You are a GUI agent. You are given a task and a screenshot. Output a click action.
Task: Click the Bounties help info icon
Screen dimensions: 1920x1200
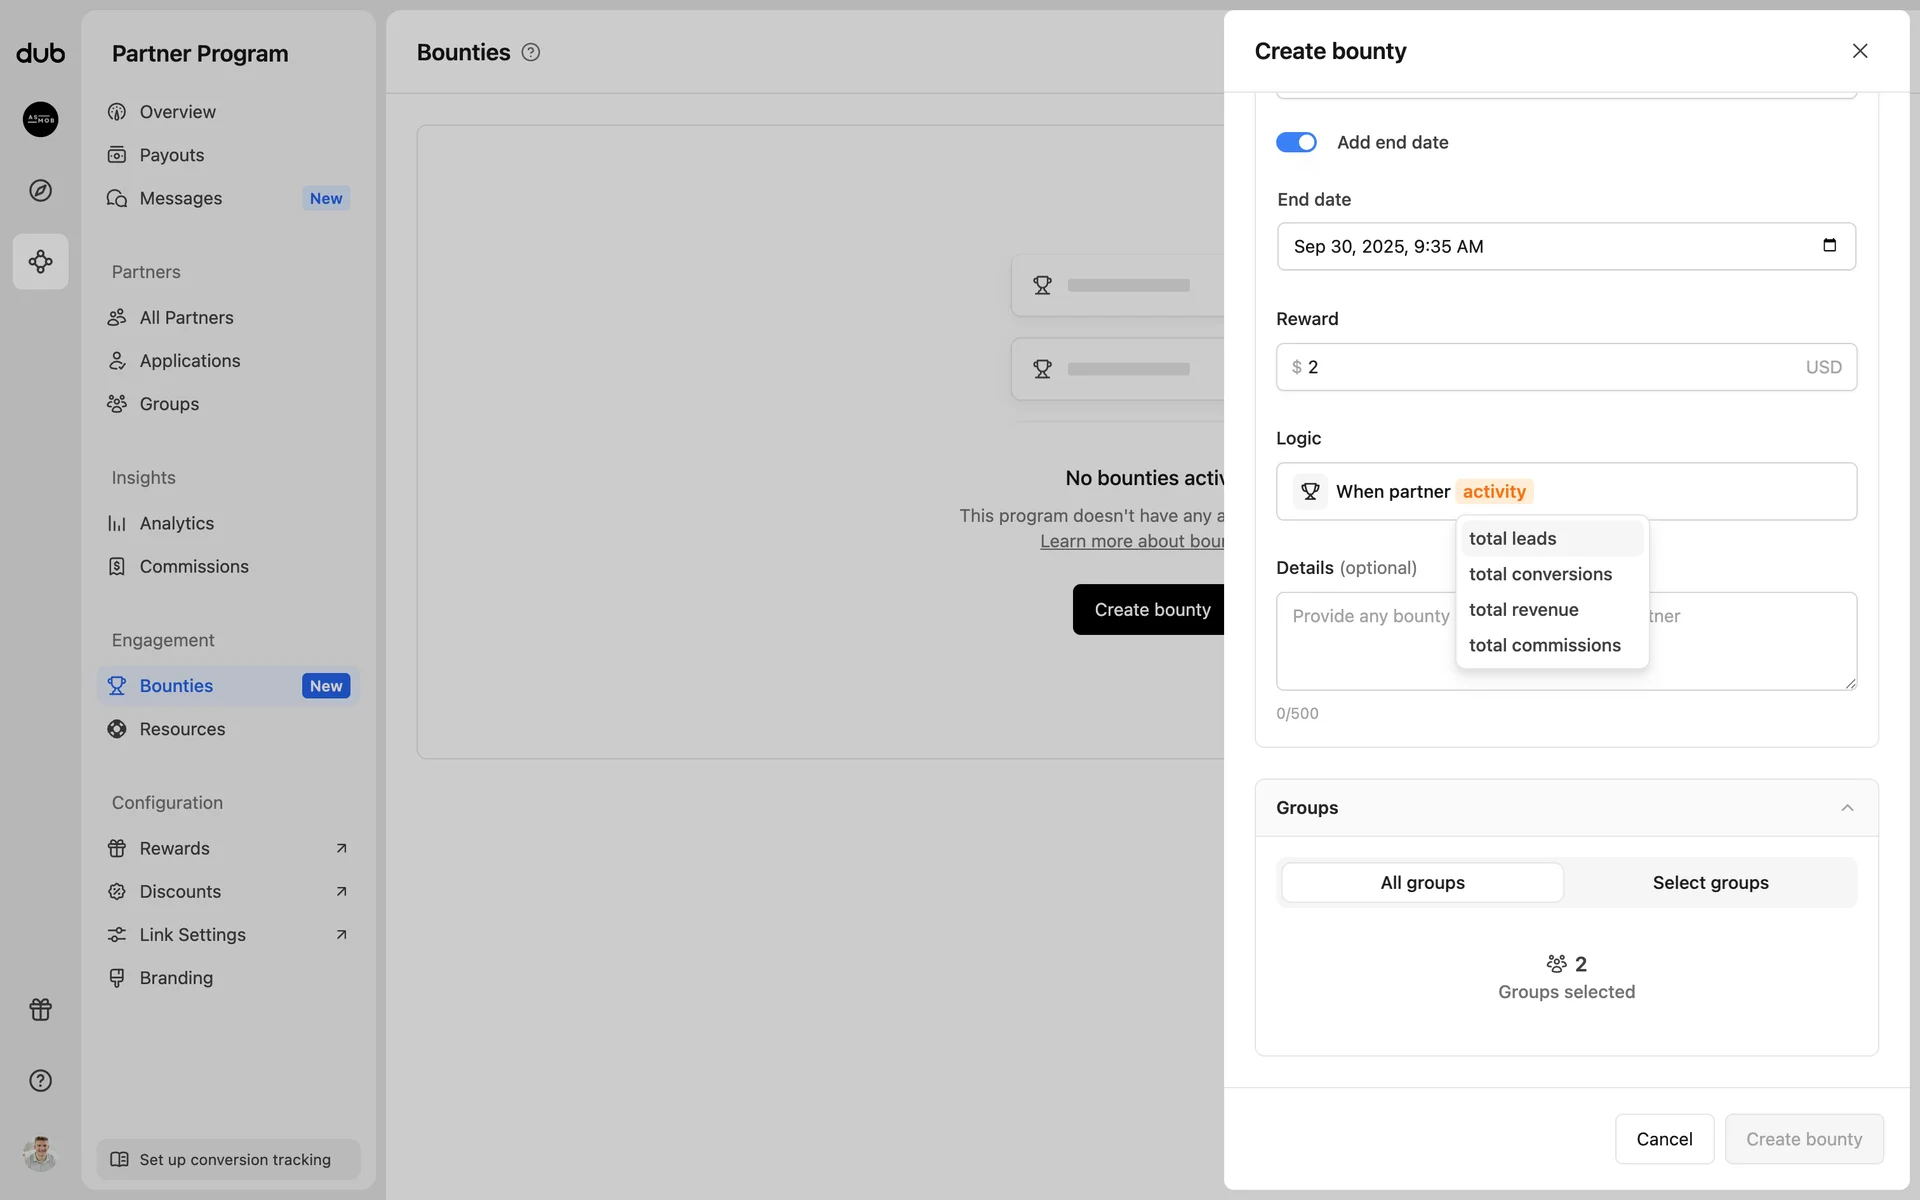[531, 53]
